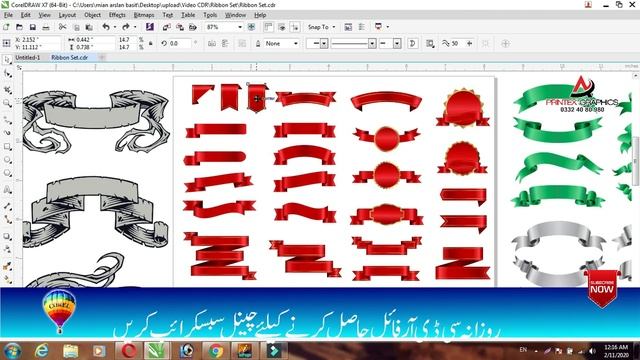640x360 pixels.
Task: Click the Publish to PDF icon
Action: point(193,27)
